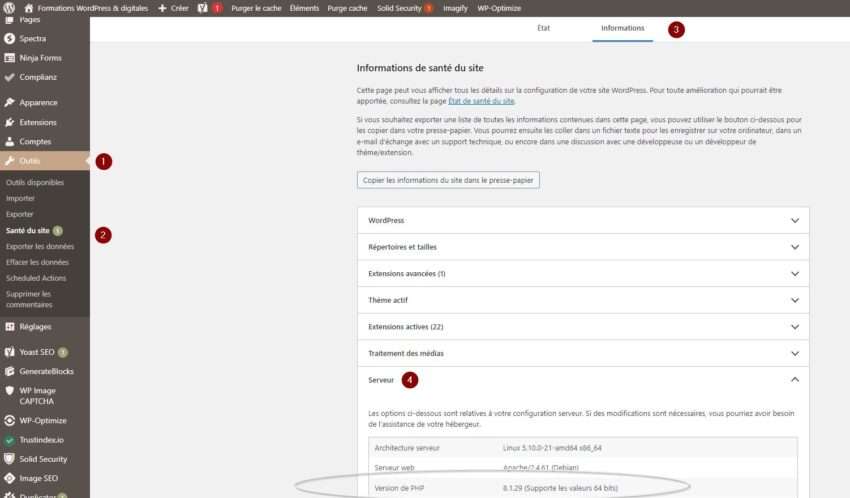Open Éléments in the admin bar
This screenshot has width=850, height=498.
coord(304,8)
